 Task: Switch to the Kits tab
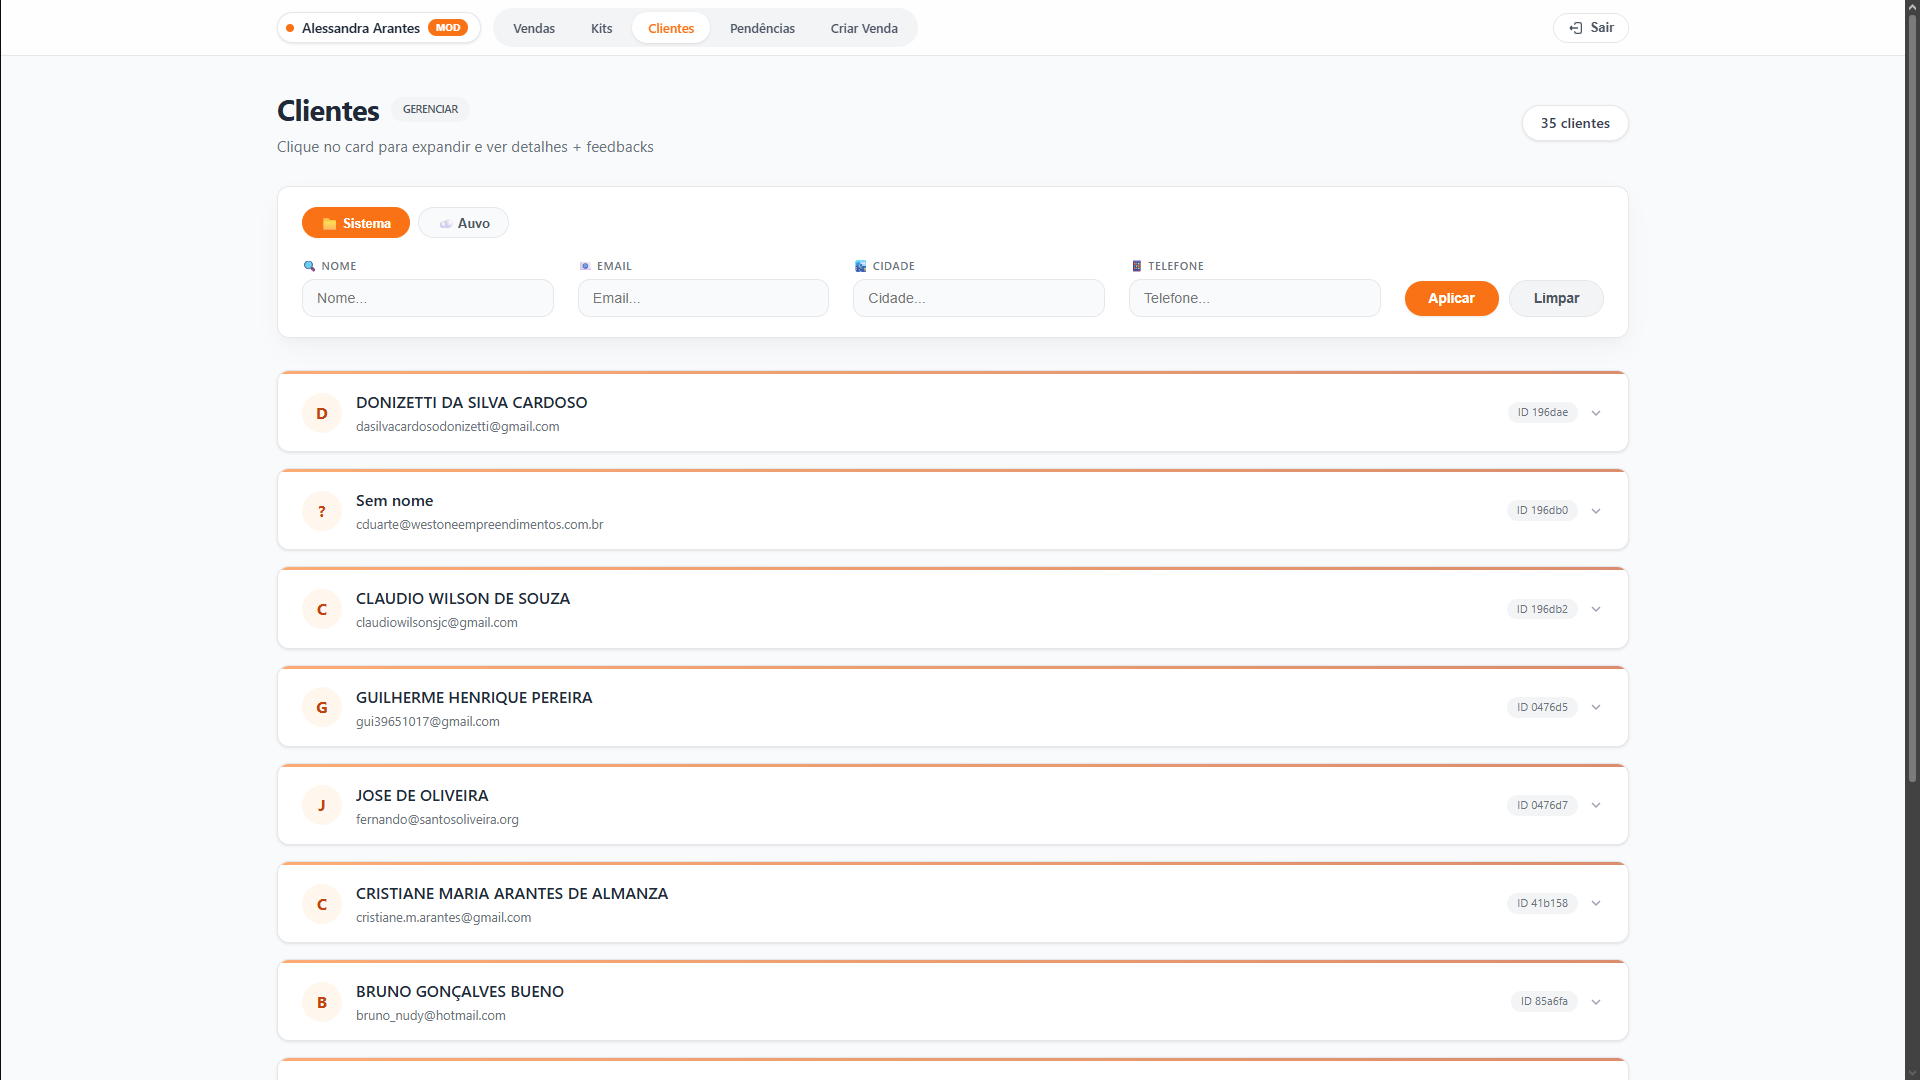point(601,28)
